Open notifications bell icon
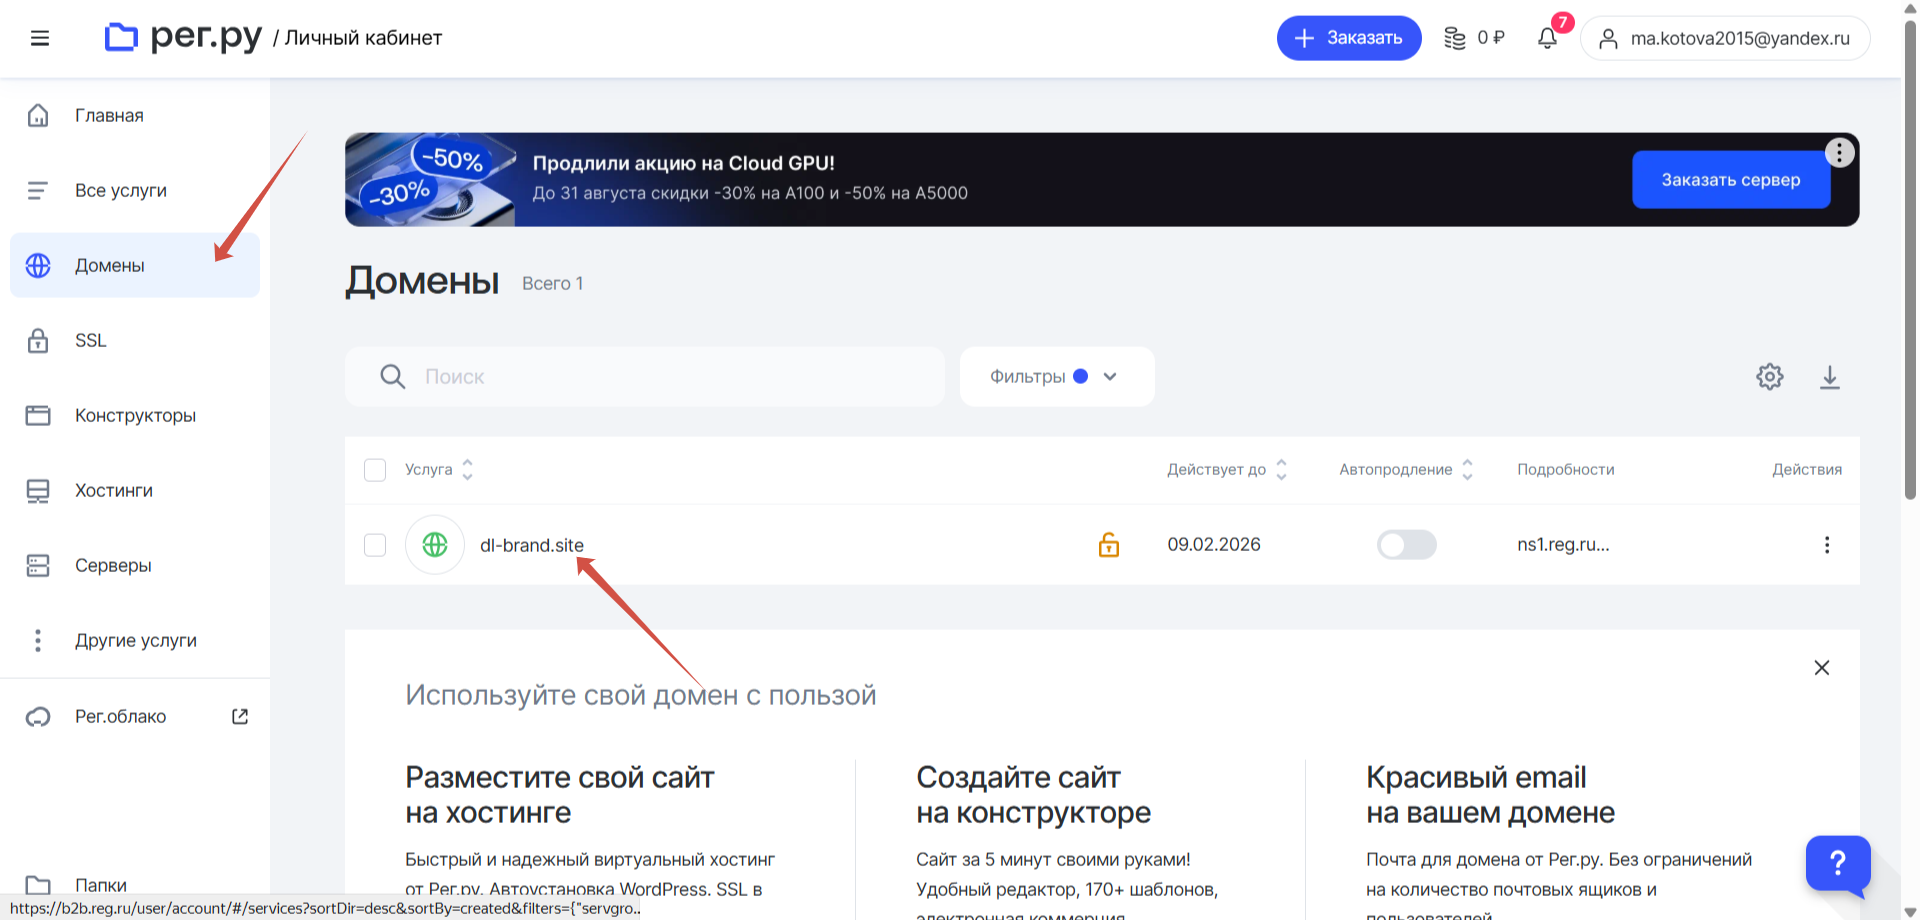 tap(1547, 38)
